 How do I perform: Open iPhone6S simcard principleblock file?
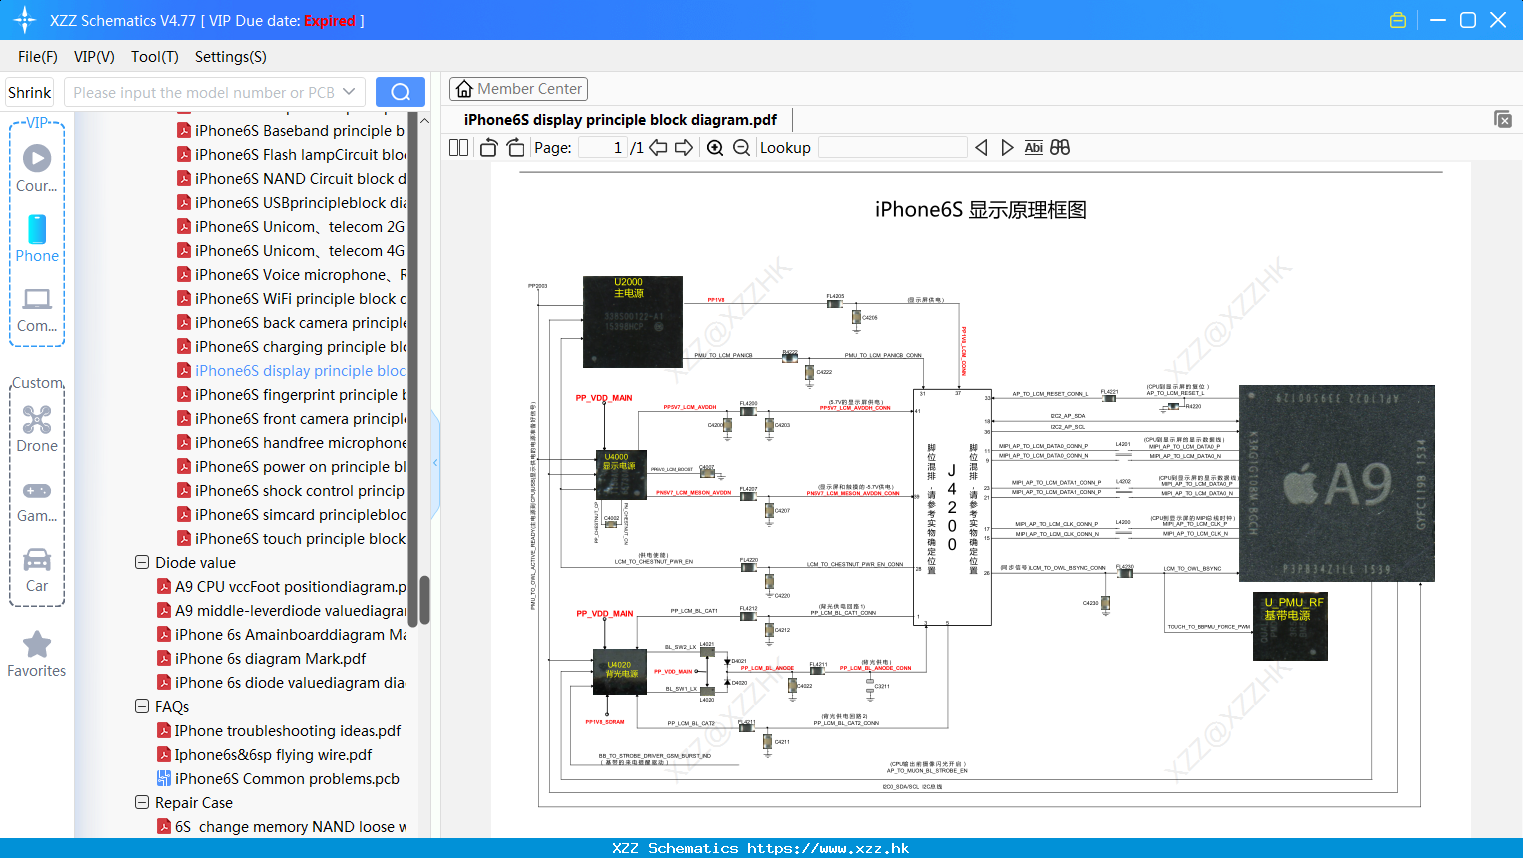pyautogui.click(x=291, y=514)
